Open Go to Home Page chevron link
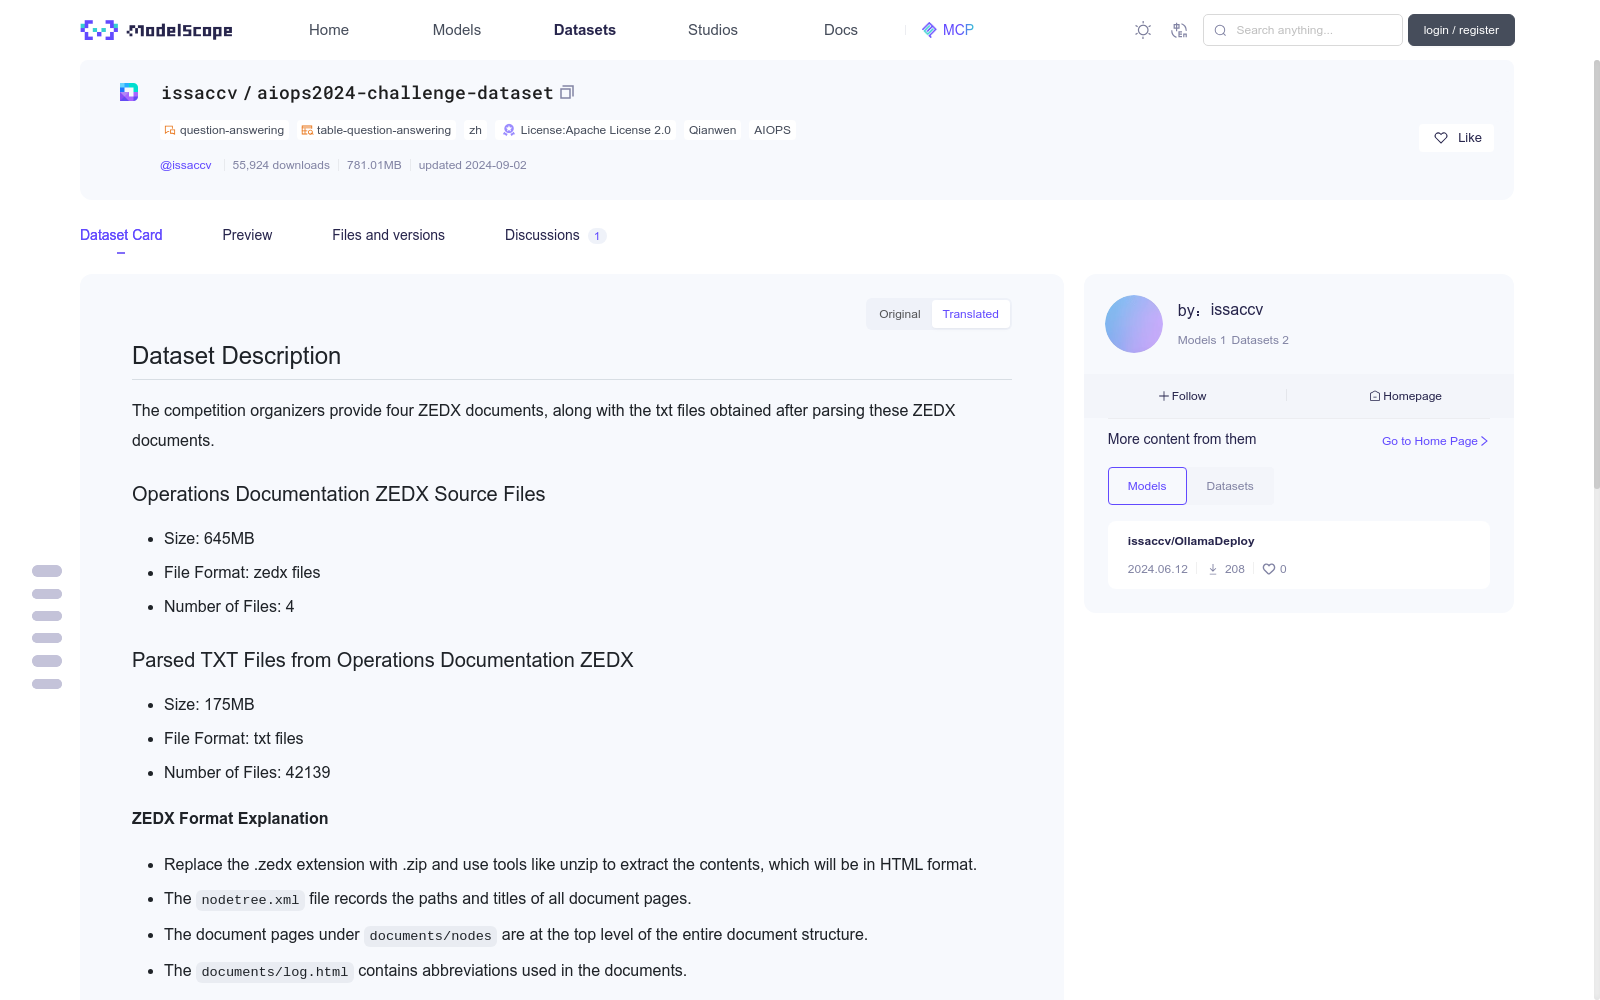This screenshot has height=1000, width=1600. point(1435,441)
